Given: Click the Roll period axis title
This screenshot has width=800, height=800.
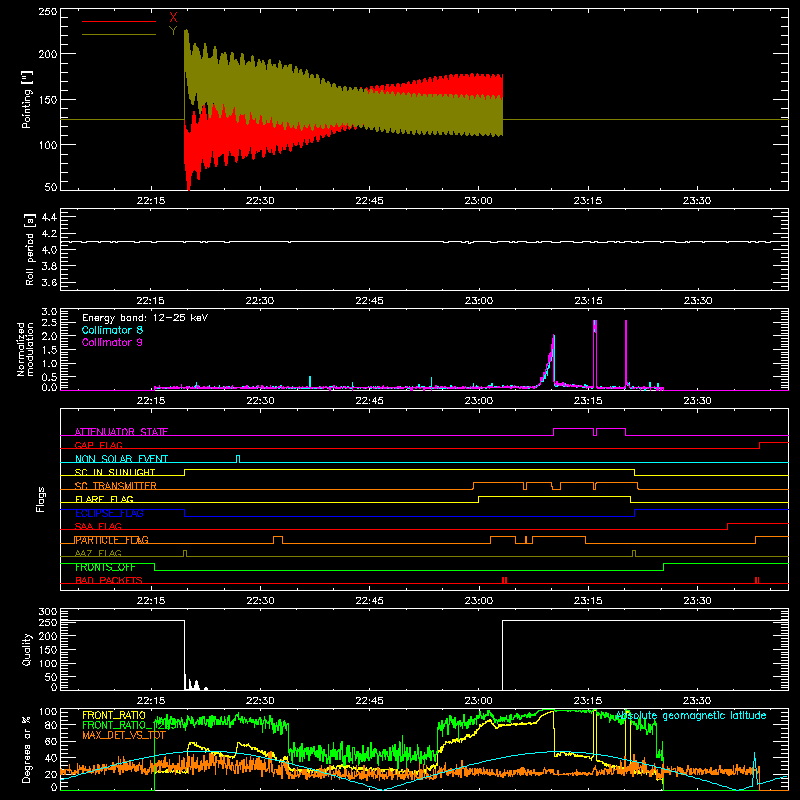Looking at the screenshot, I should [30, 249].
